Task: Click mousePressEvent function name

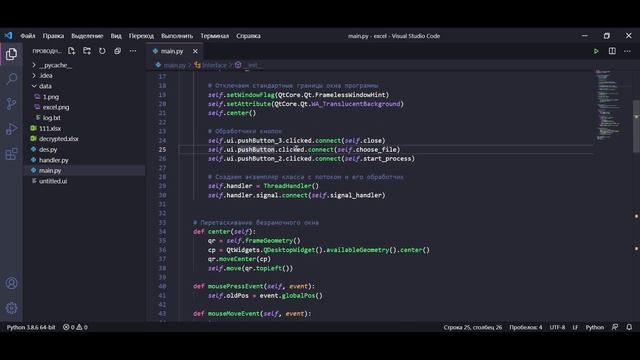Action: (x=236, y=286)
